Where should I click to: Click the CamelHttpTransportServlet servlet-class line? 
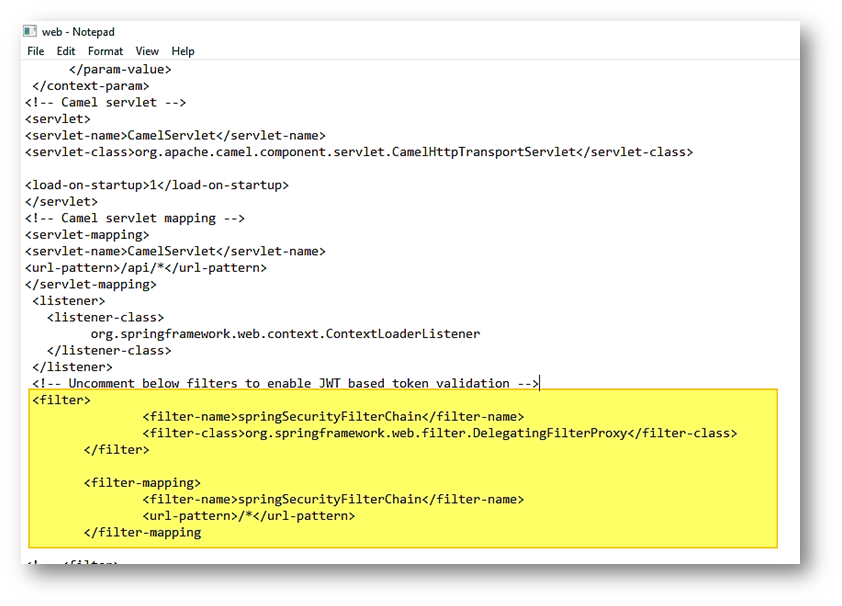(x=358, y=152)
